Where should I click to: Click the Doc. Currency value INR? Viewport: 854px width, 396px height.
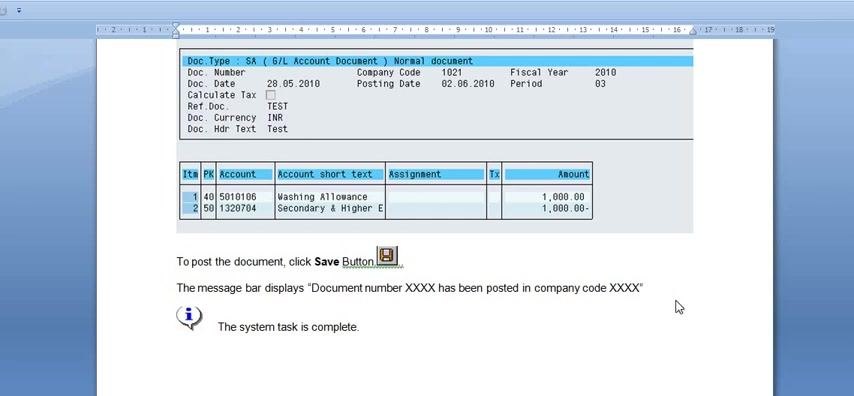click(275, 118)
